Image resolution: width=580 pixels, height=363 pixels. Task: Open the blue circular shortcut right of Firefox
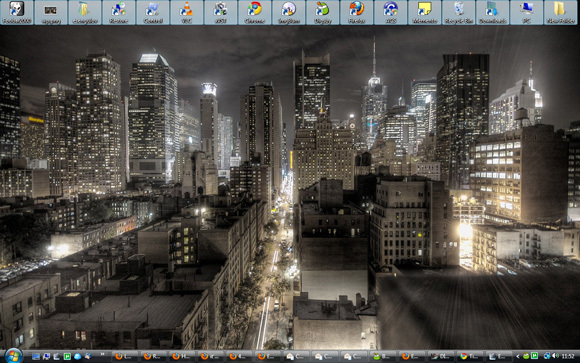click(391, 12)
